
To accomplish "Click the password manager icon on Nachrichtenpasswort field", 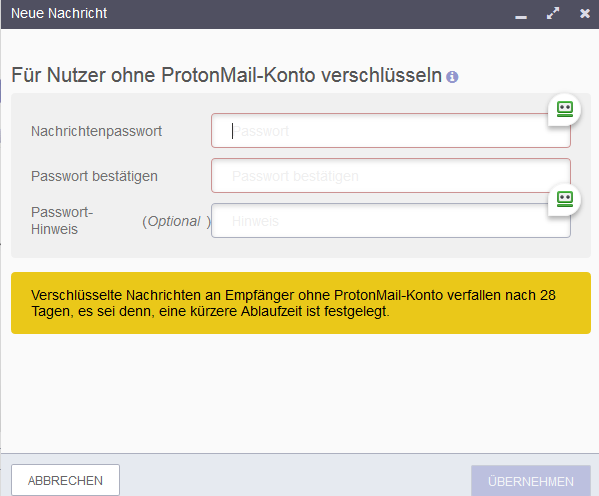I will (x=565, y=110).
